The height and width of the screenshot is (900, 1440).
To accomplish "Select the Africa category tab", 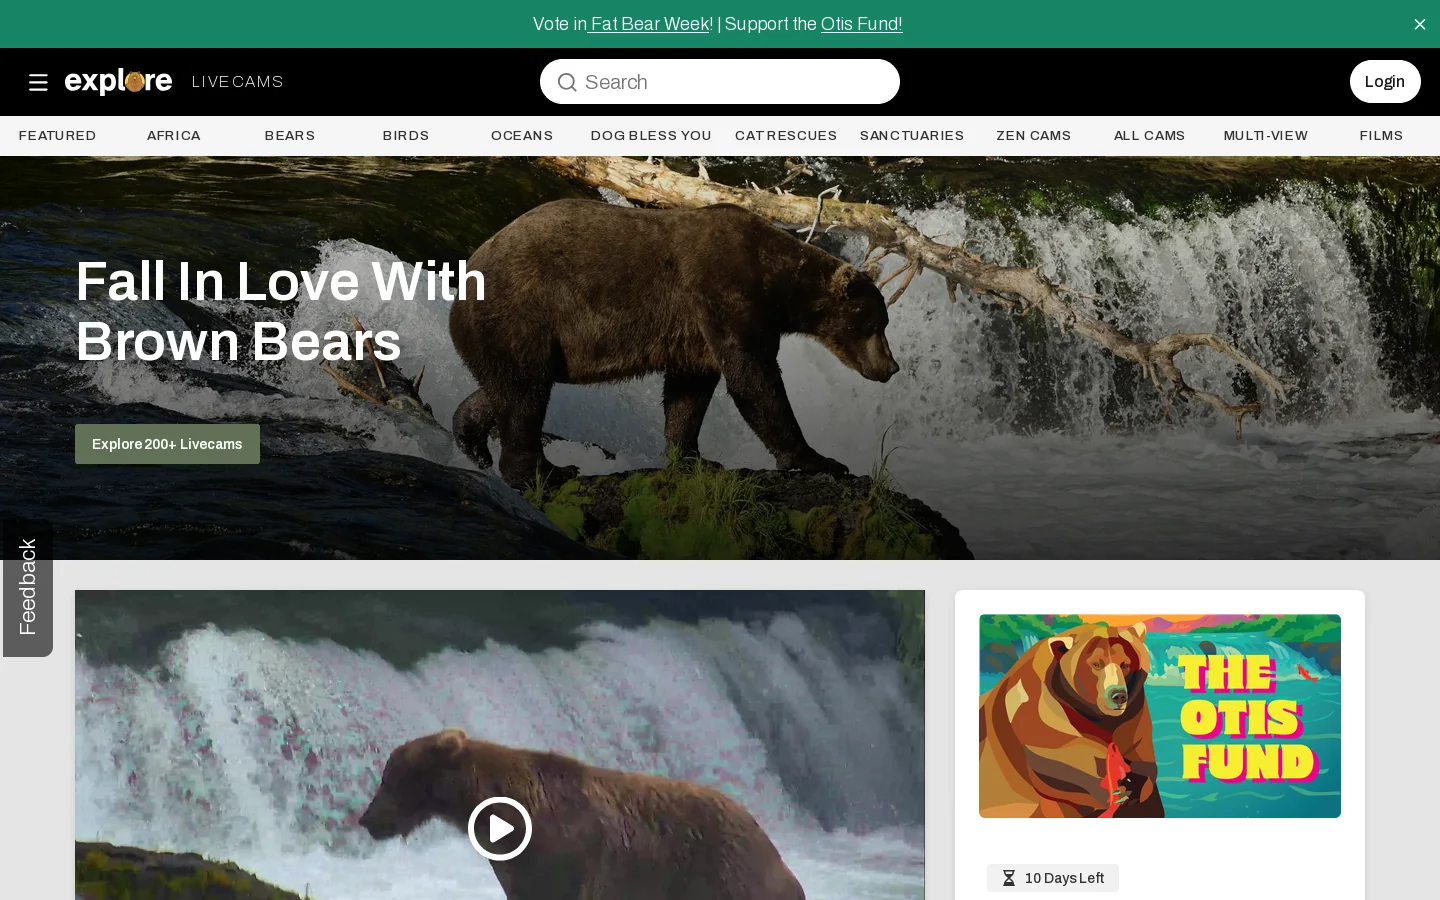I will (x=174, y=136).
